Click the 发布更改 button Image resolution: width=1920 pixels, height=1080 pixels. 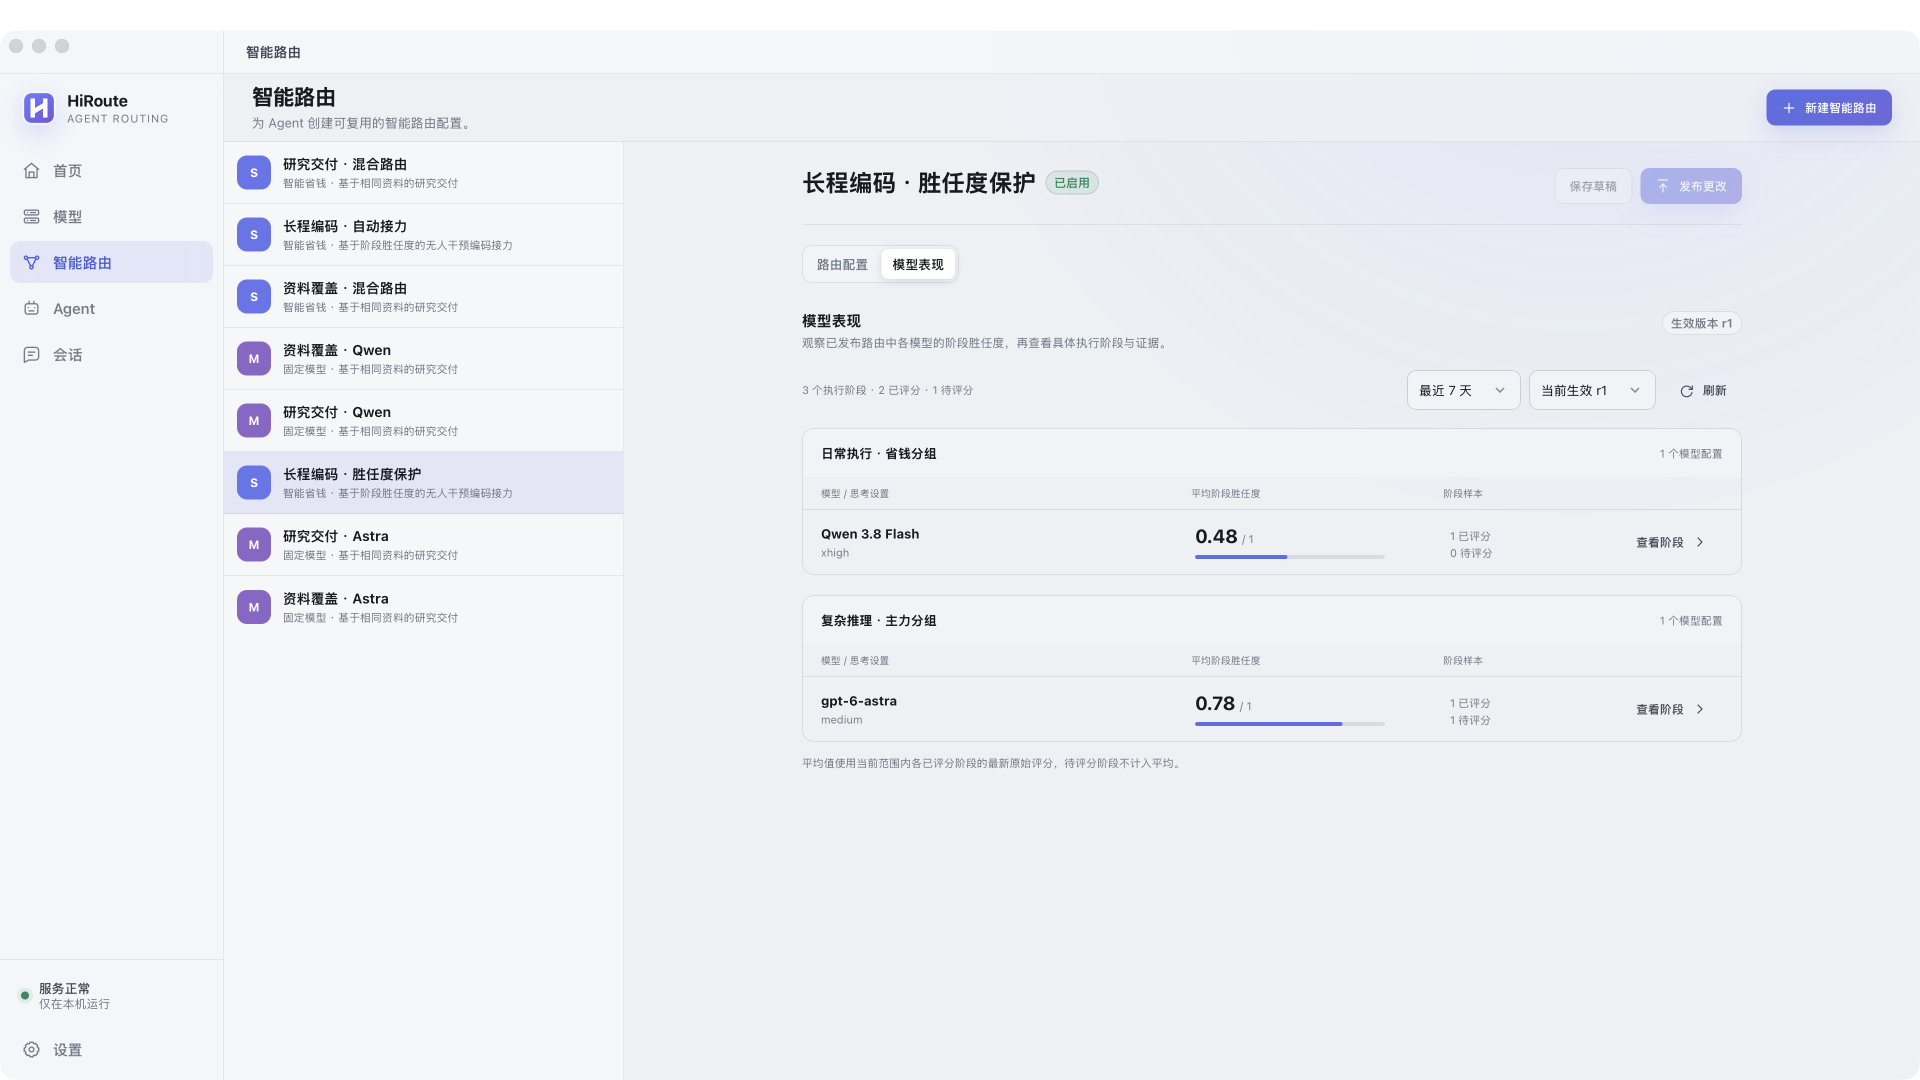pos(1691,186)
